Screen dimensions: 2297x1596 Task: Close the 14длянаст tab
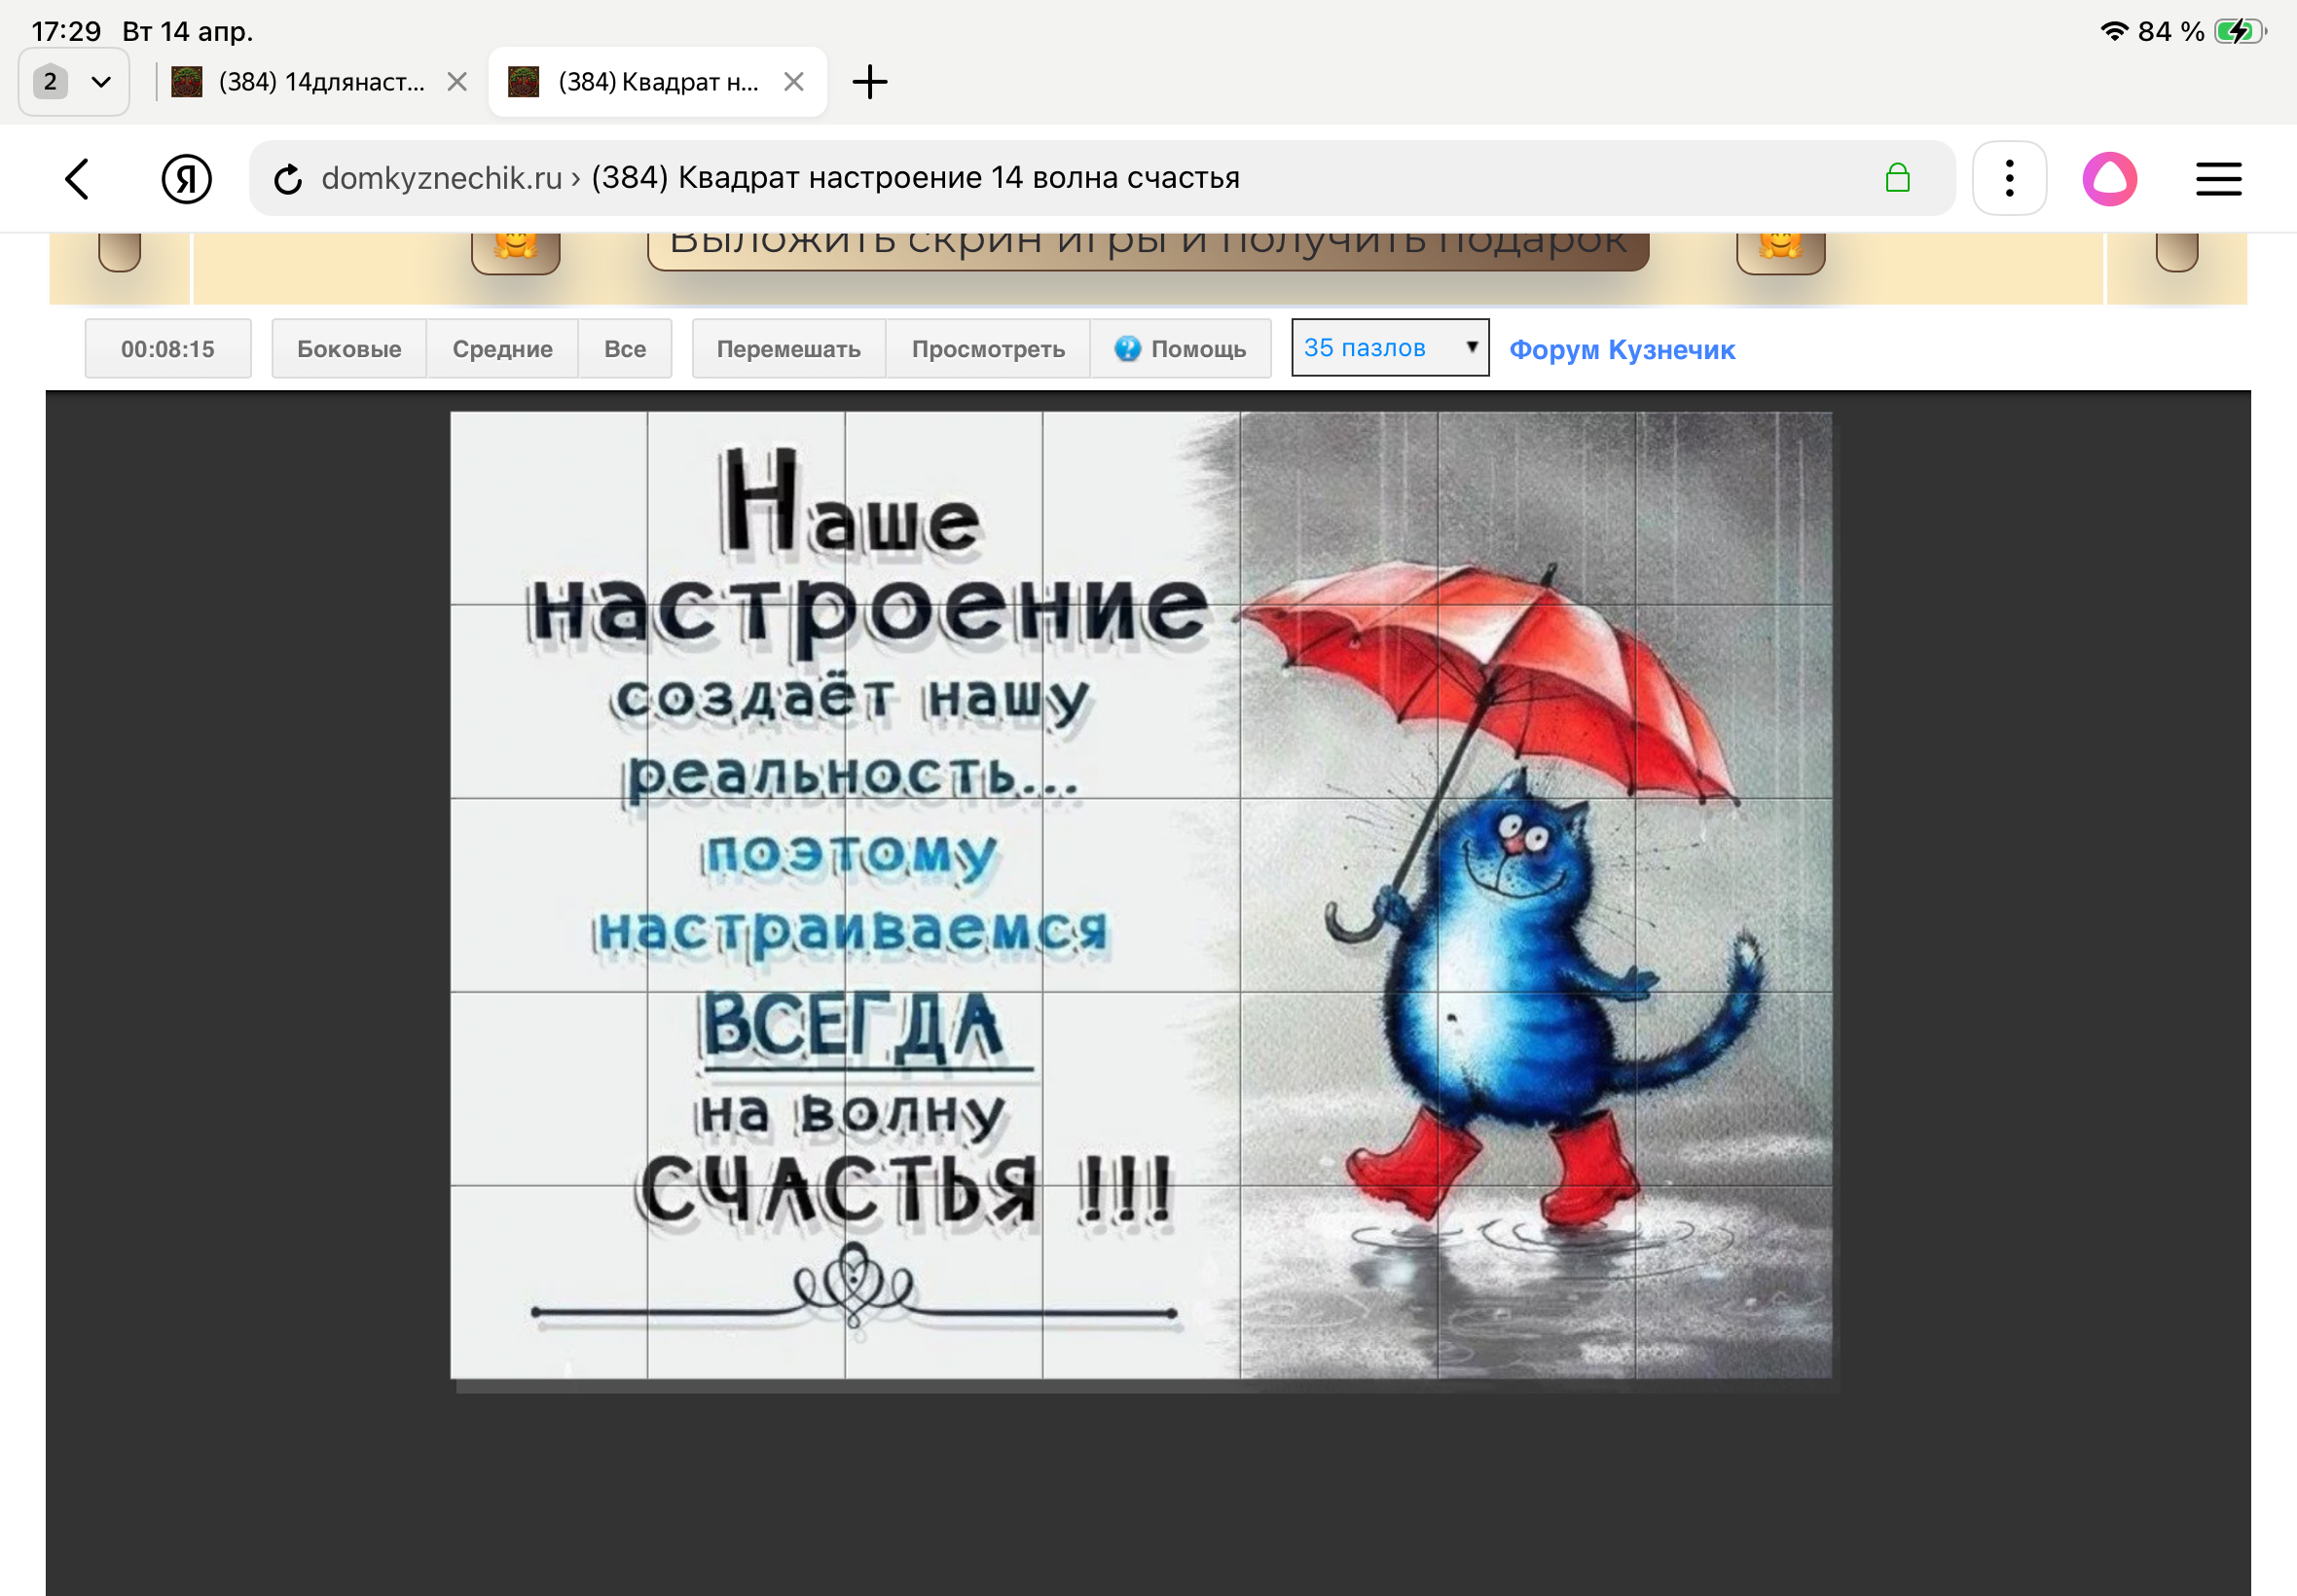click(x=457, y=82)
